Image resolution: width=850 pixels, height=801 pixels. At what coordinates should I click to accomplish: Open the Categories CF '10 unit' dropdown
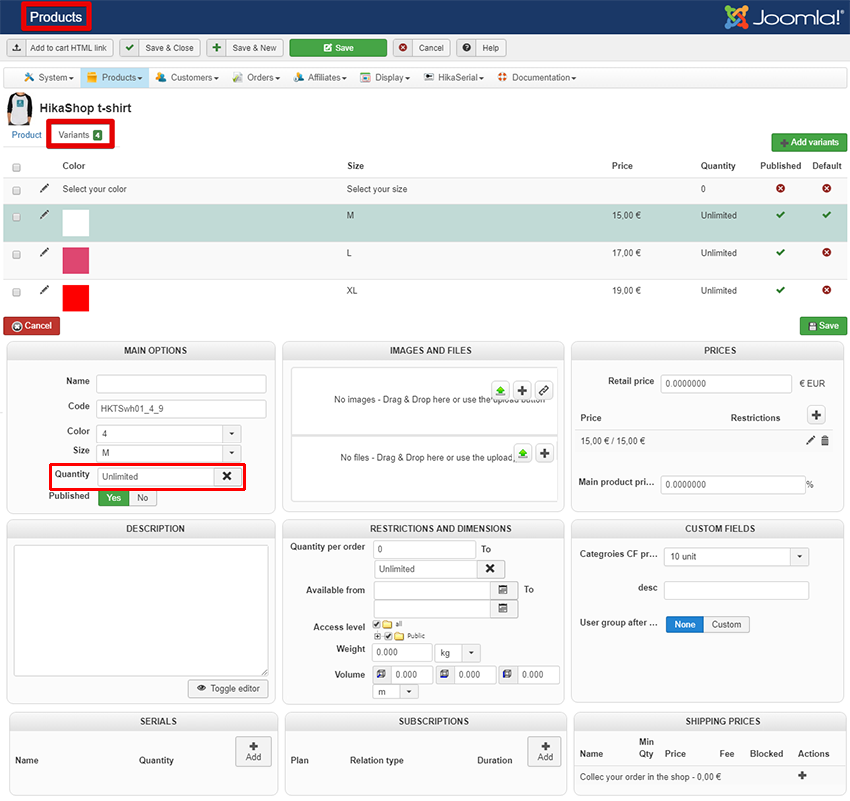736,557
